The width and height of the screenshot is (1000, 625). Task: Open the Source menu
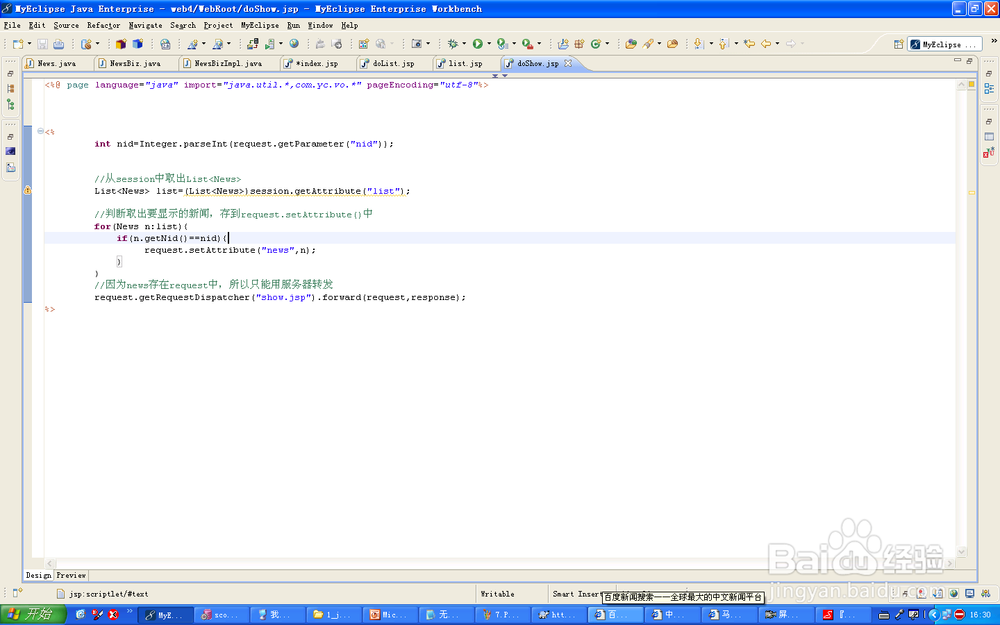click(66, 26)
